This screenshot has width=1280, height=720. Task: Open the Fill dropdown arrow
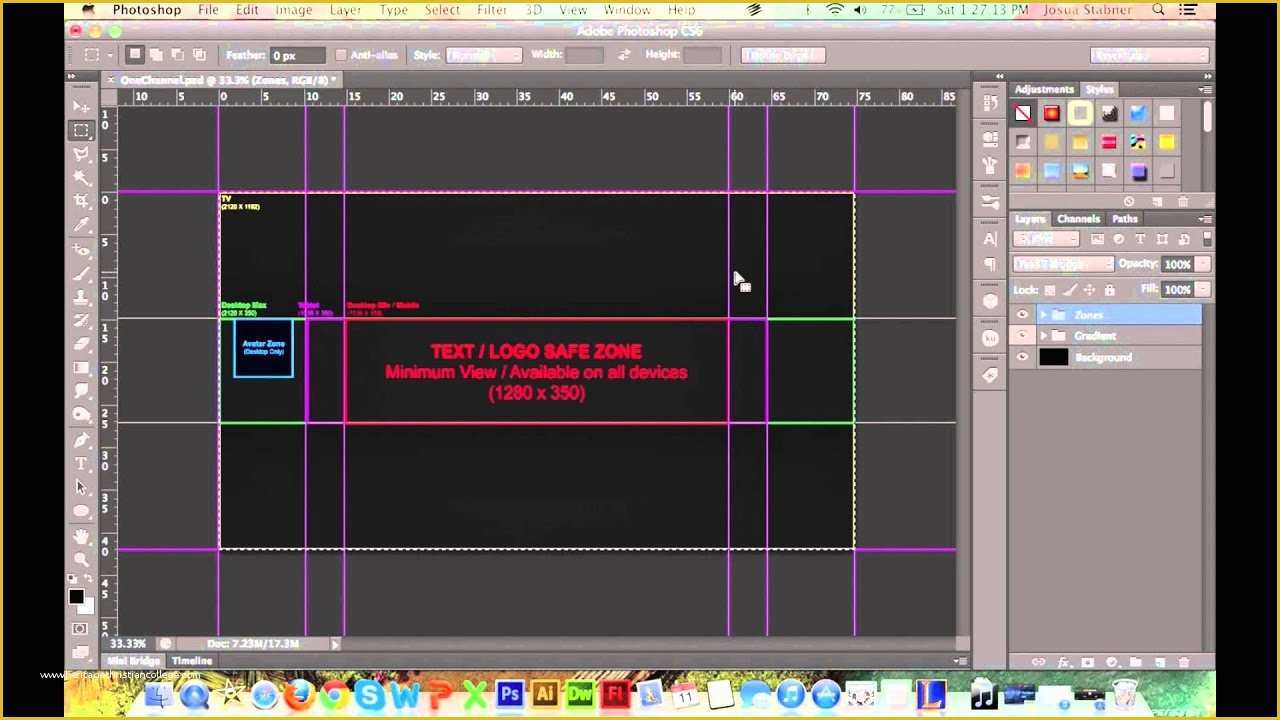pos(1203,289)
